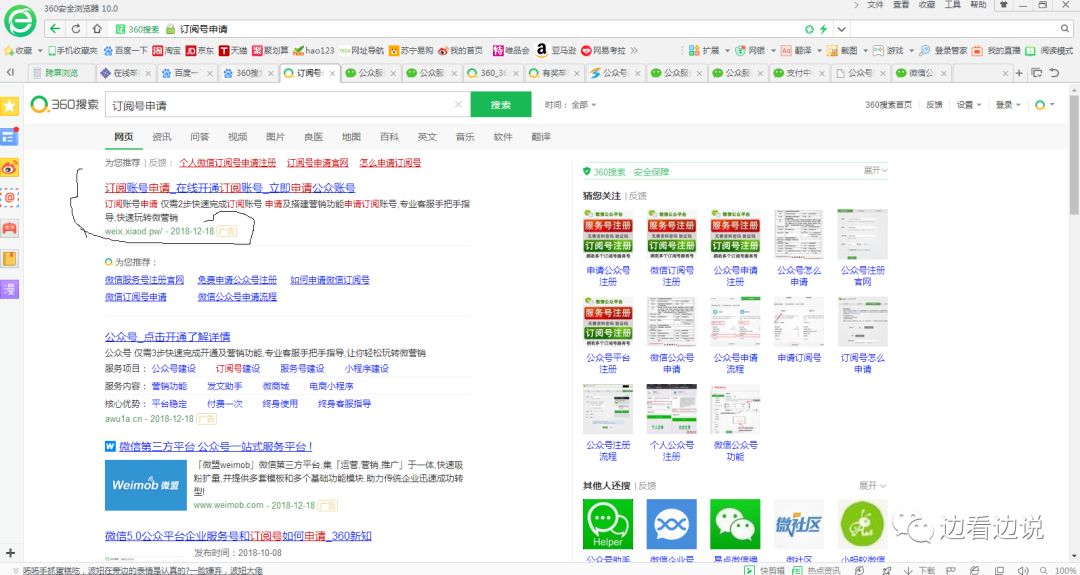The height and width of the screenshot is (575, 1080).
Task: Open the 设置 dropdown on the search page
Action: tap(968, 105)
